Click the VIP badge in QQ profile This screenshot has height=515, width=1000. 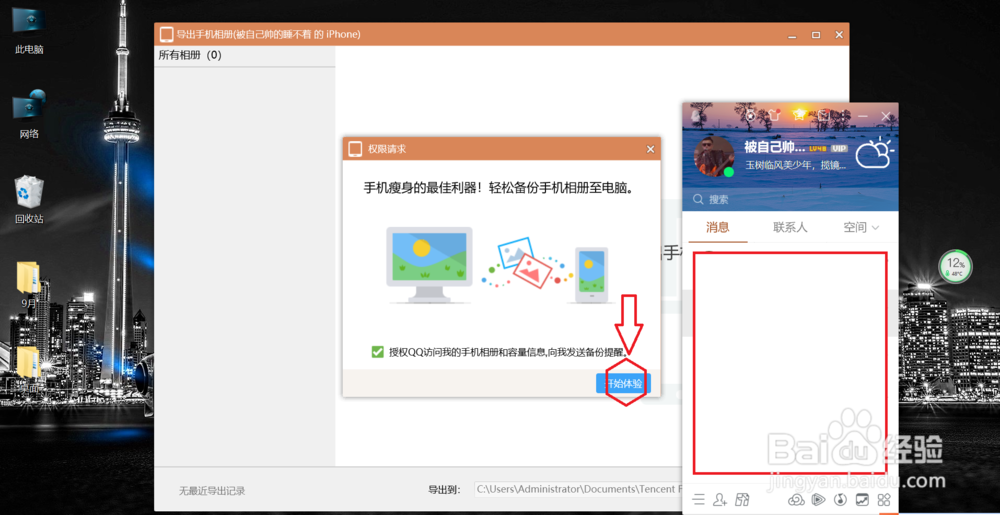(839, 149)
